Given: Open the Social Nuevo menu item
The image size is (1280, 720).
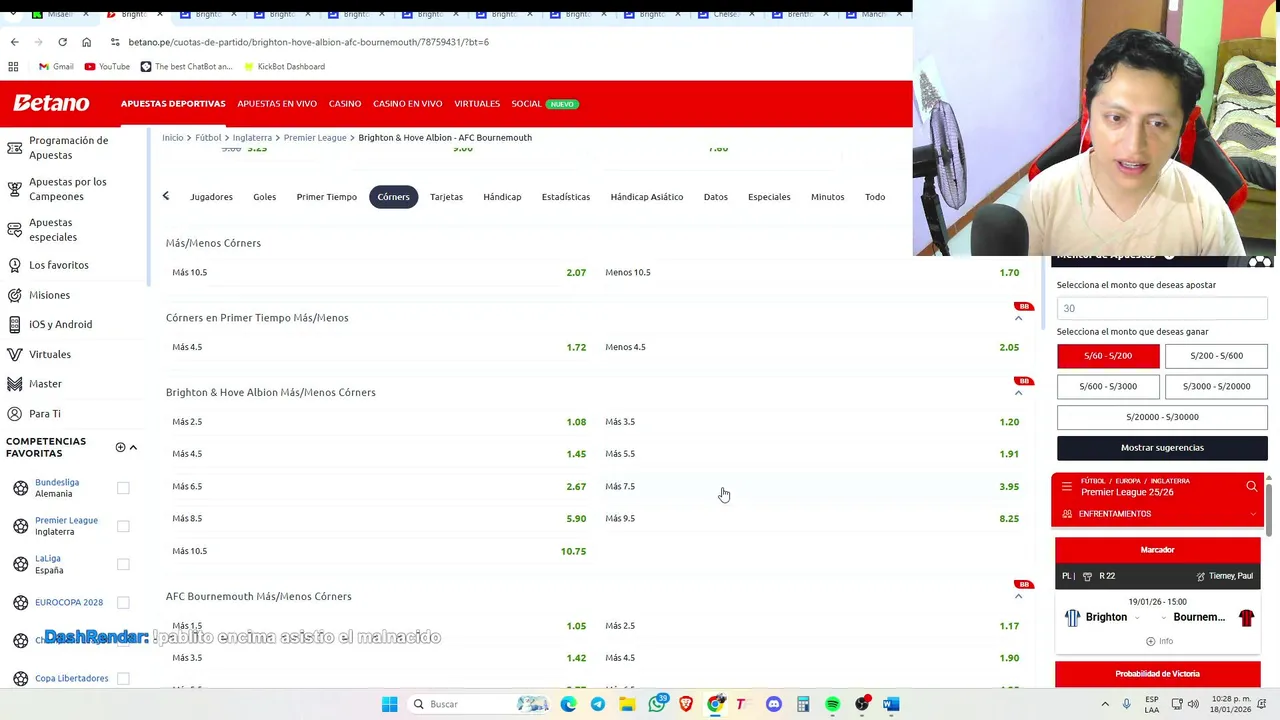Looking at the screenshot, I should [545, 104].
